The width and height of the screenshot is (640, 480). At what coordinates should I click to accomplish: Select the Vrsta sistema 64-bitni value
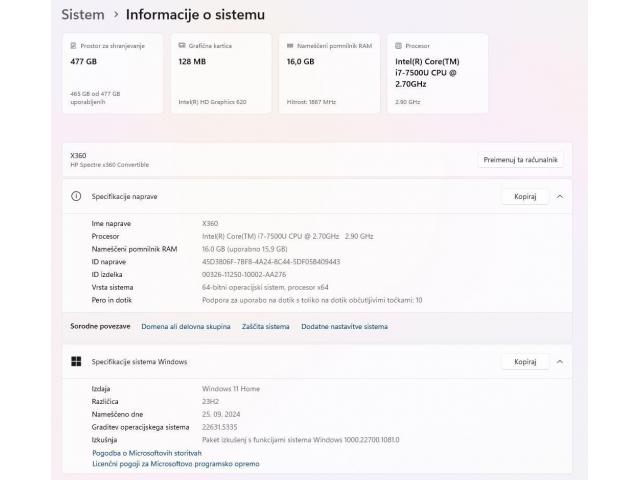tap(265, 287)
